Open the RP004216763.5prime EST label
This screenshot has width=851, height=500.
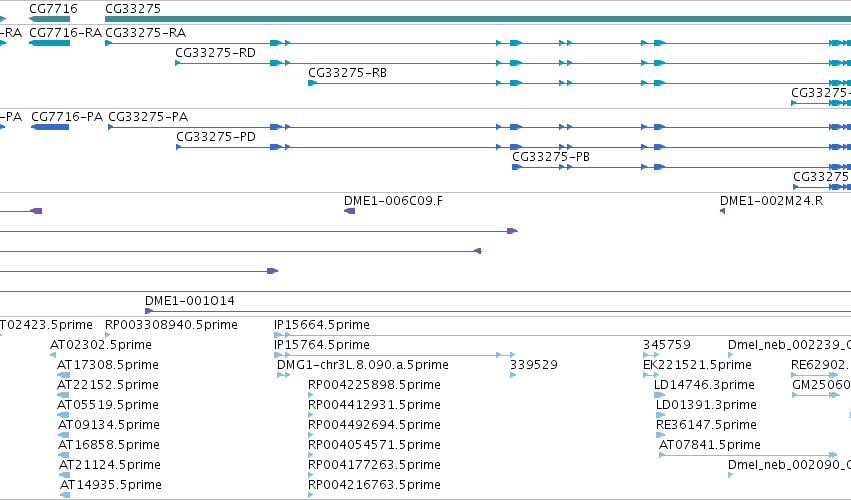[374, 485]
